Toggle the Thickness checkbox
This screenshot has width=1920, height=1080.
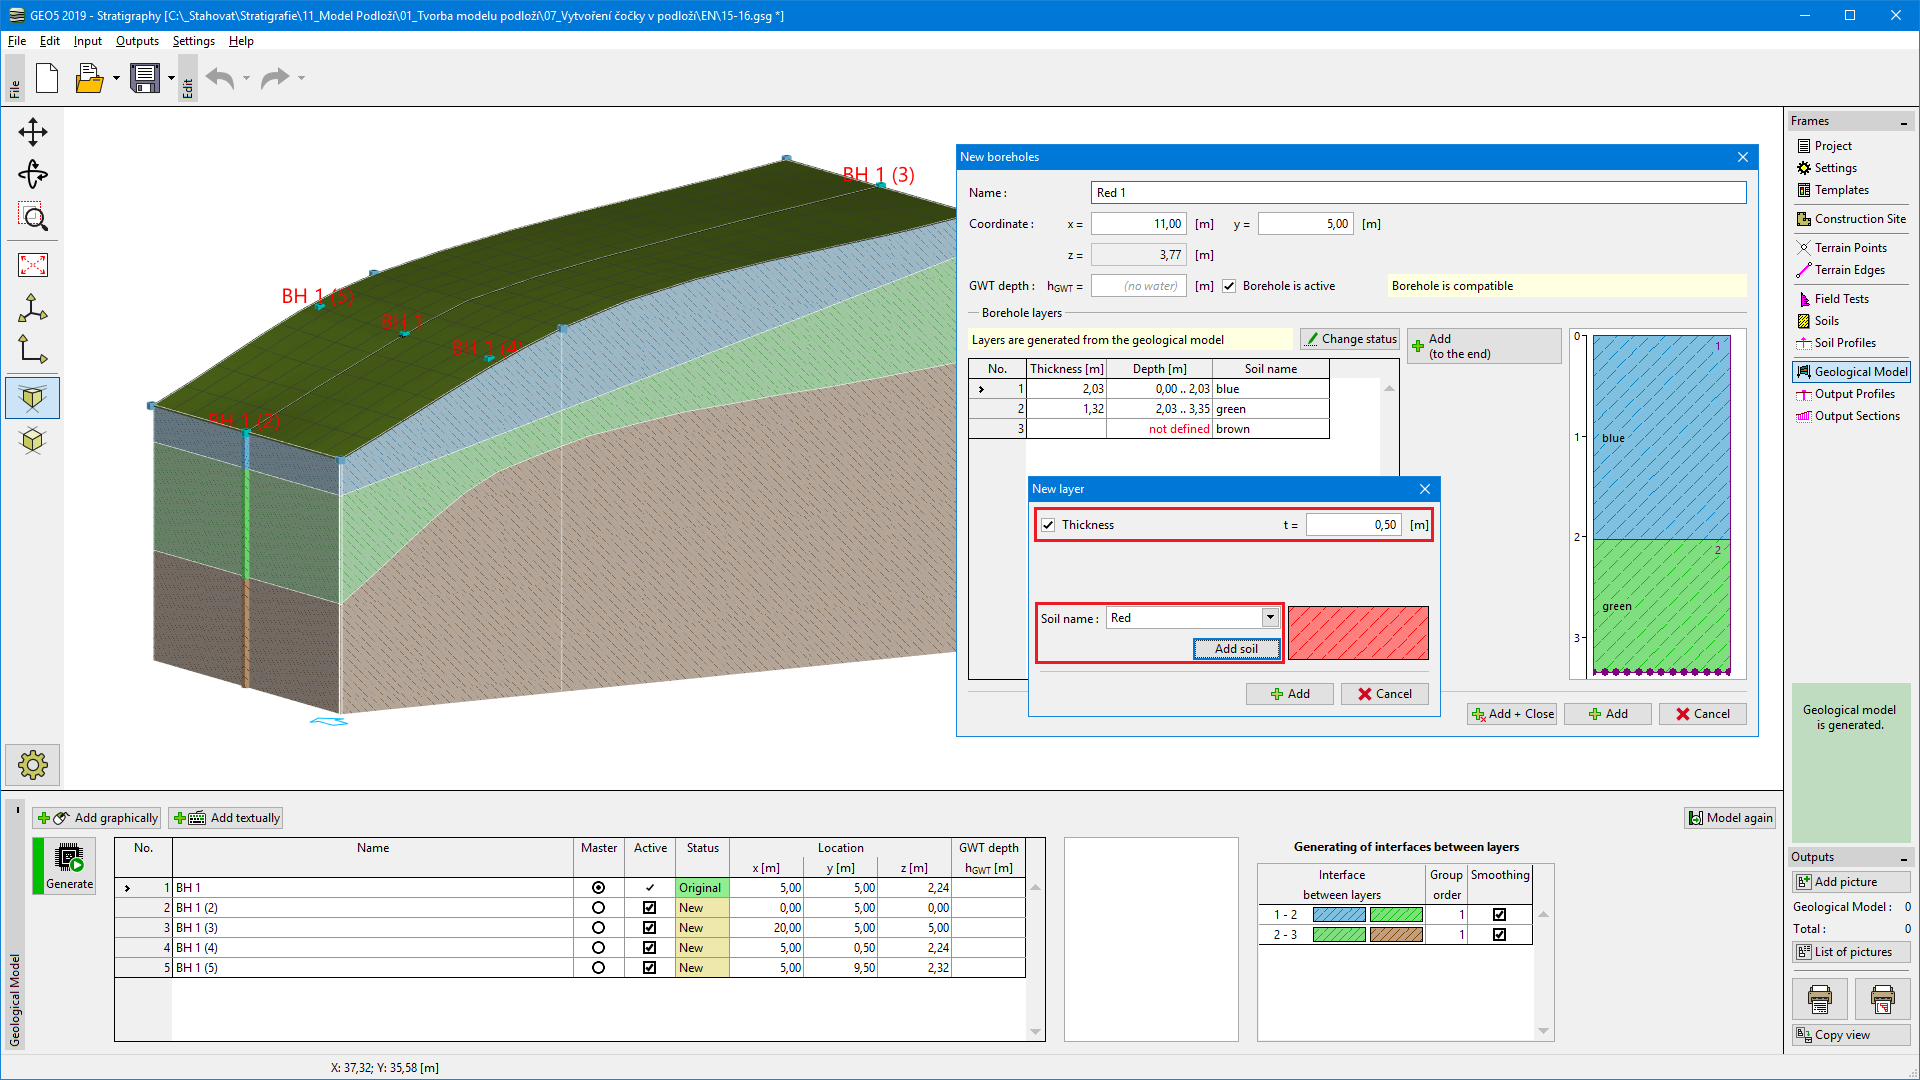coord(1048,525)
